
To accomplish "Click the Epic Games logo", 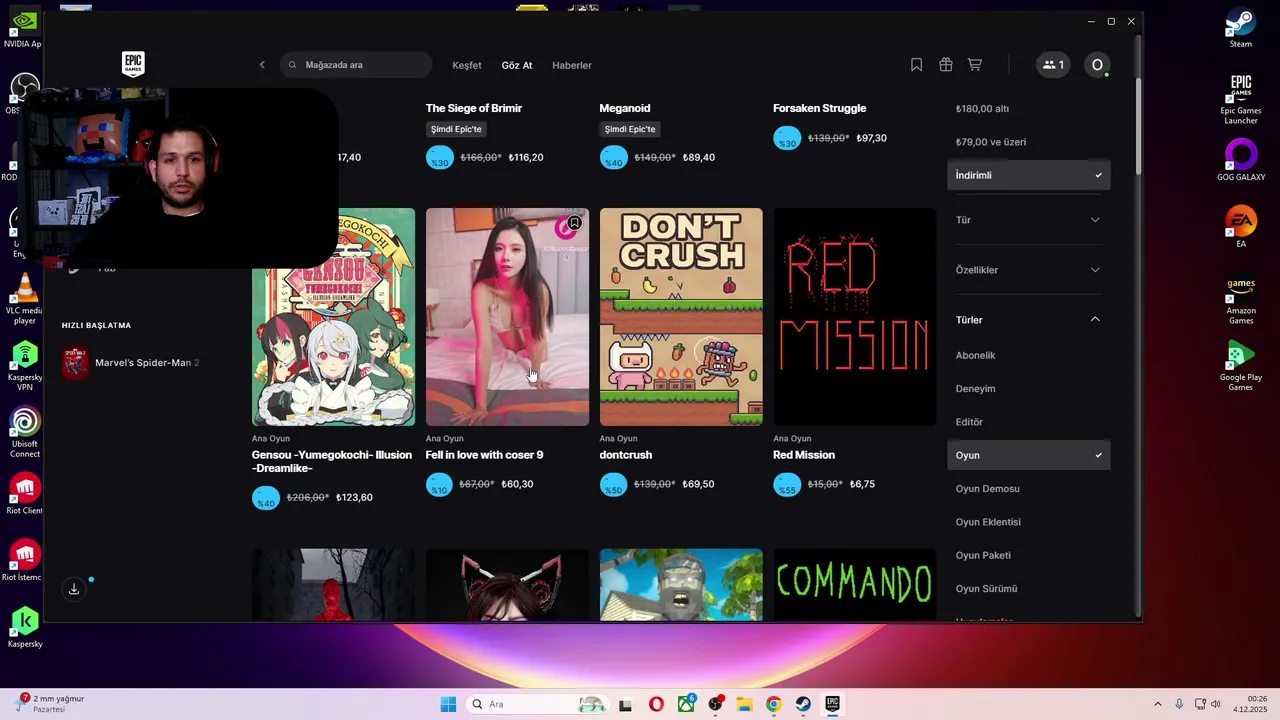I will pos(133,64).
